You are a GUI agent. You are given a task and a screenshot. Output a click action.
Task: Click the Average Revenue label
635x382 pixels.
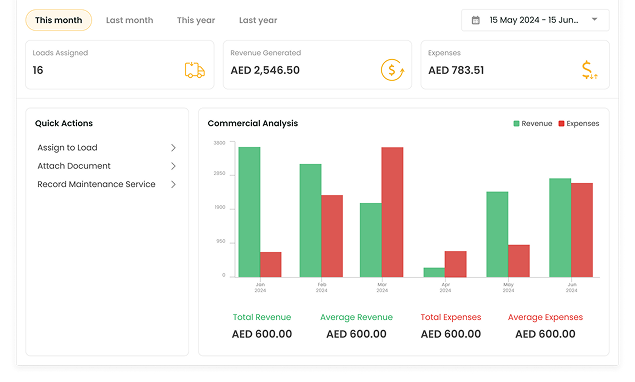[x=356, y=317]
